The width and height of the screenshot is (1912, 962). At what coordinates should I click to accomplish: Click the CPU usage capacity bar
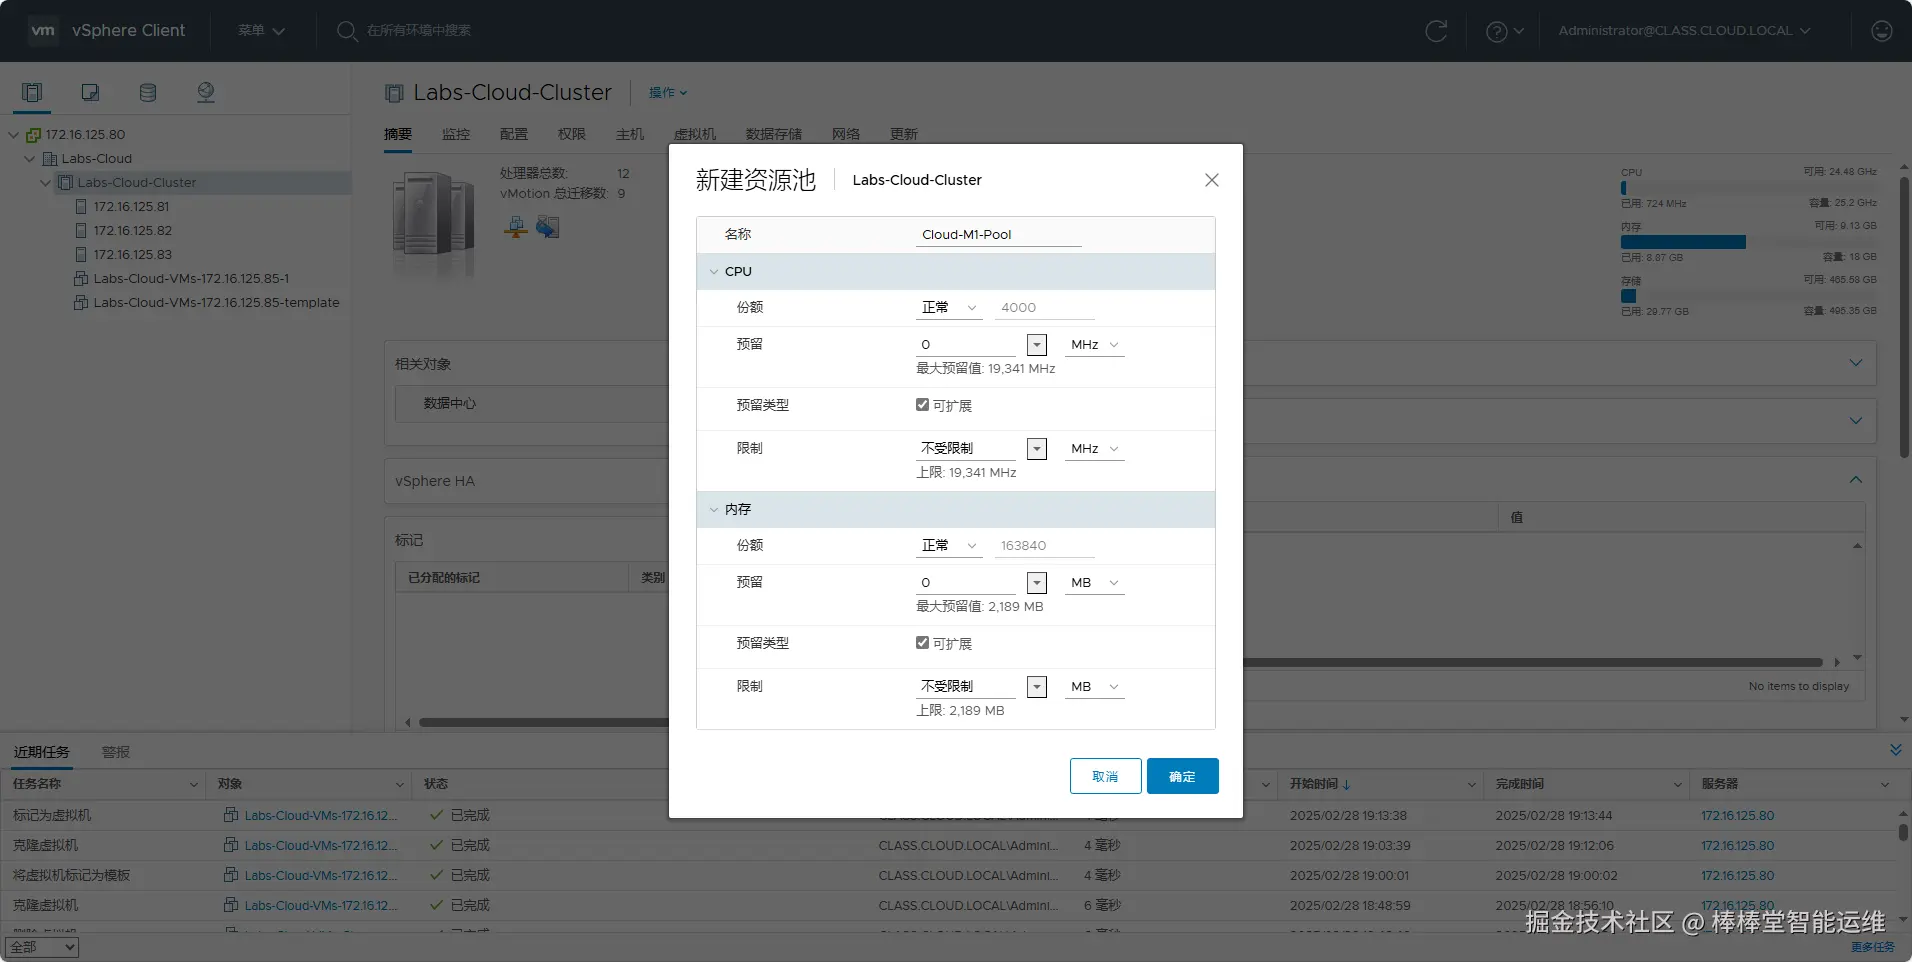(1748, 188)
